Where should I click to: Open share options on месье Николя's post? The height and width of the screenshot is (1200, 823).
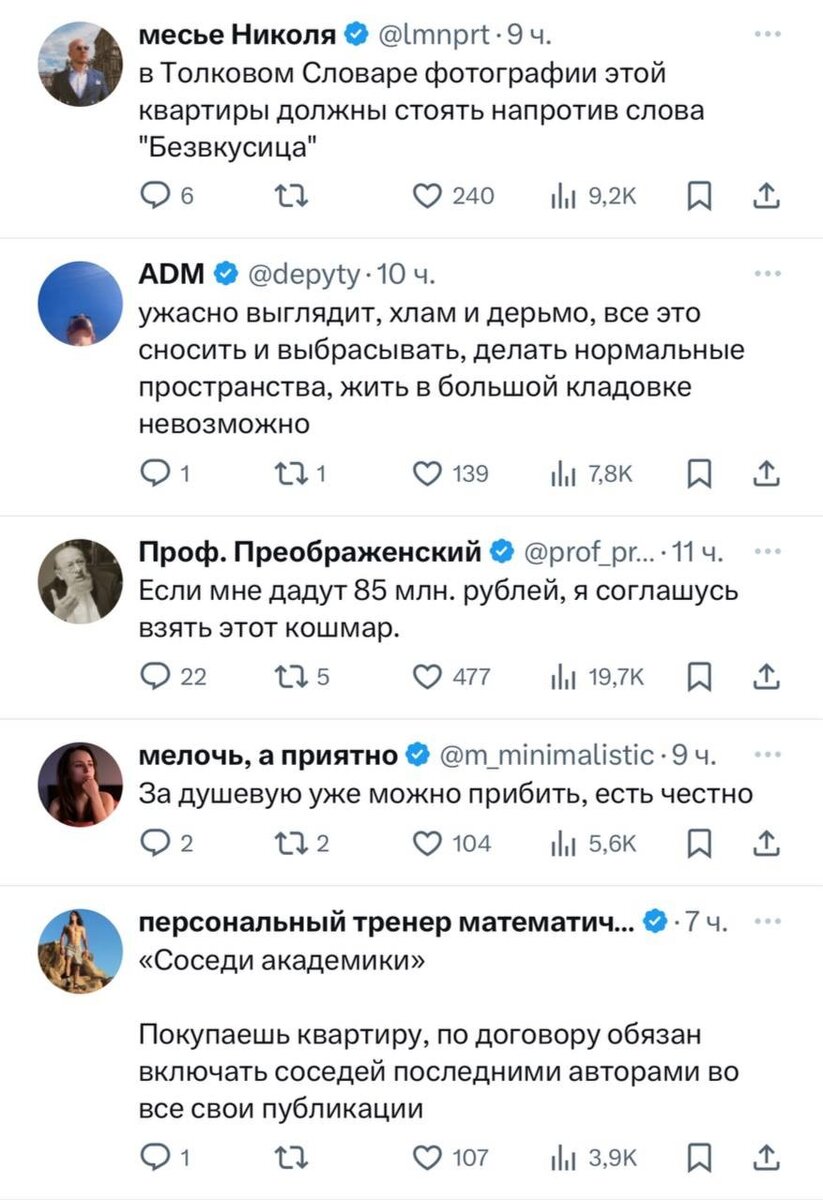tap(767, 196)
